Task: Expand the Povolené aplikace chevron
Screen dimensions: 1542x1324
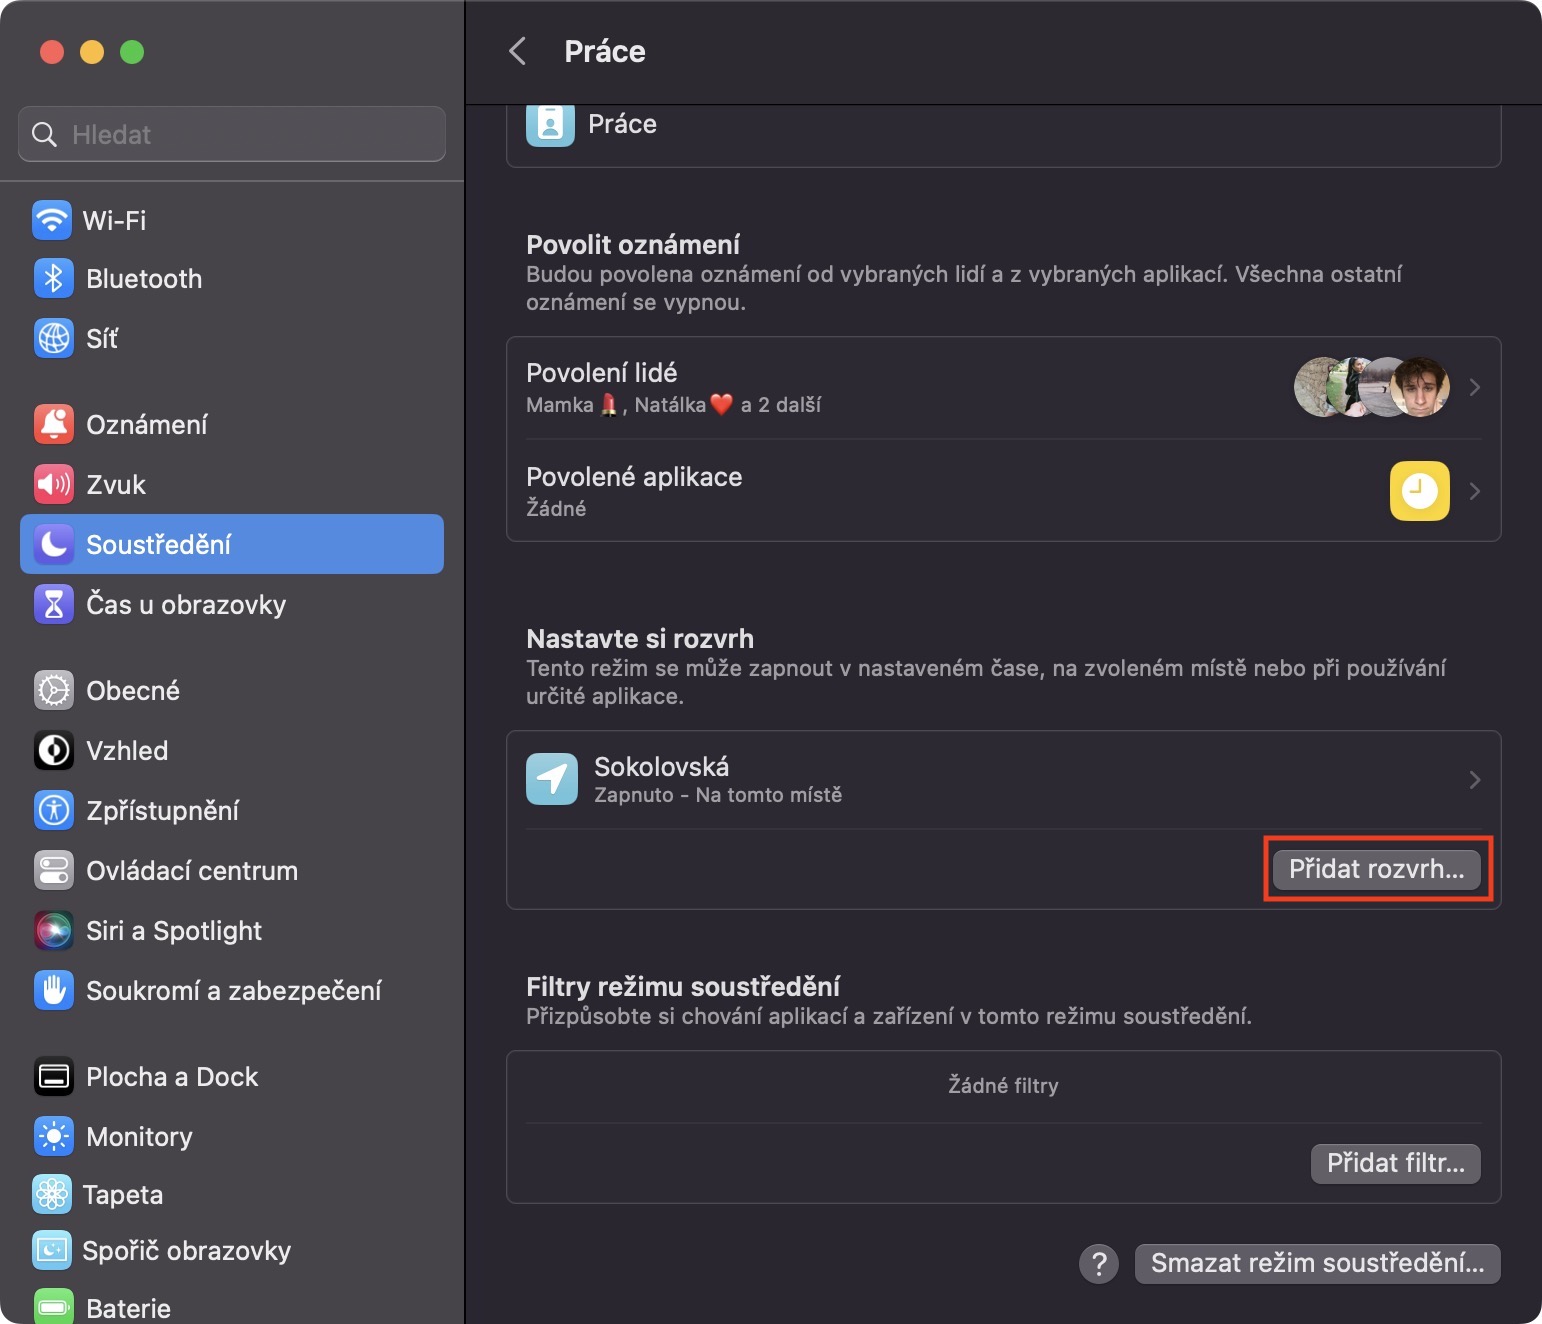Action: (1474, 491)
